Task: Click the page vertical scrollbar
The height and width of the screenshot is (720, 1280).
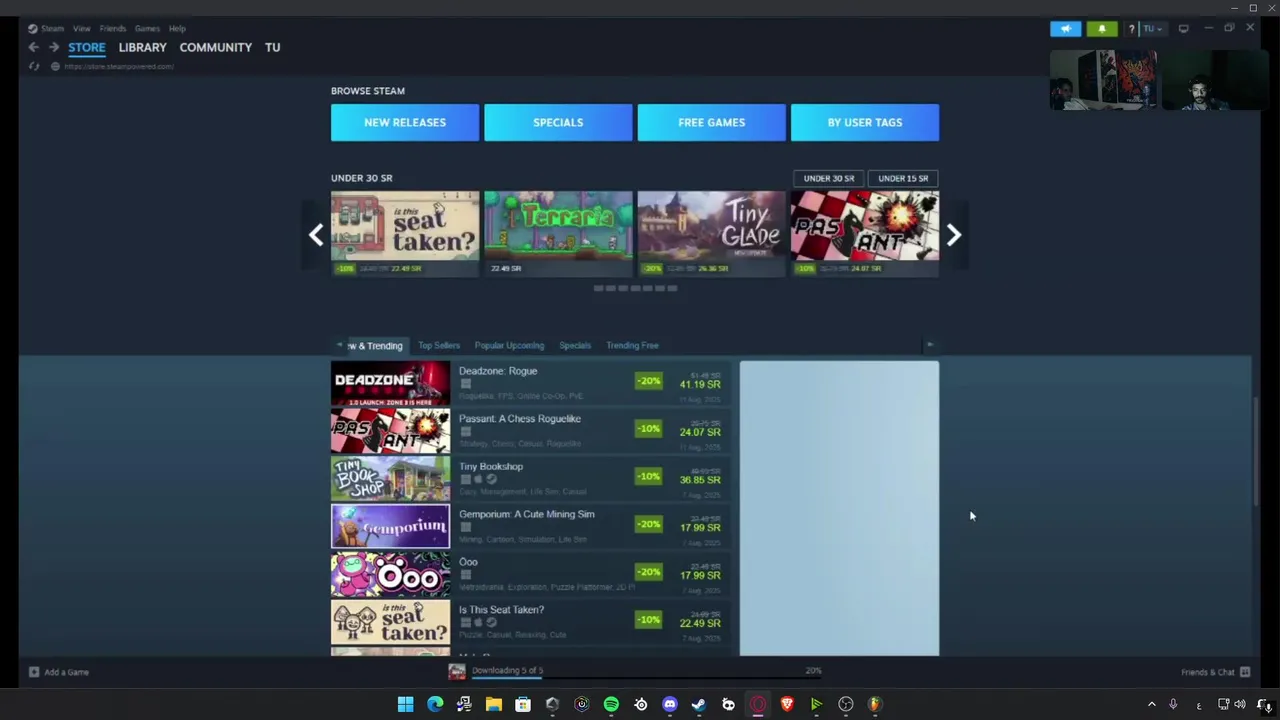Action: point(1256,450)
